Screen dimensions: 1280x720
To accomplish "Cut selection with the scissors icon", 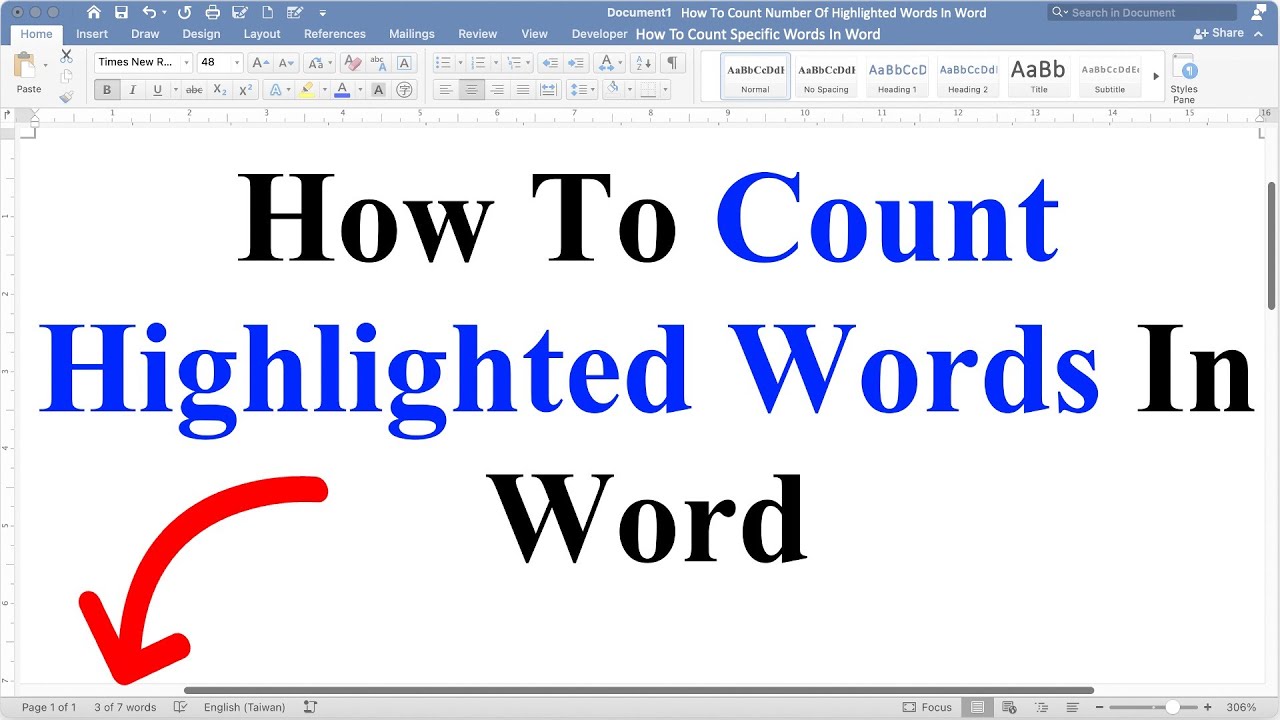I will point(66,56).
